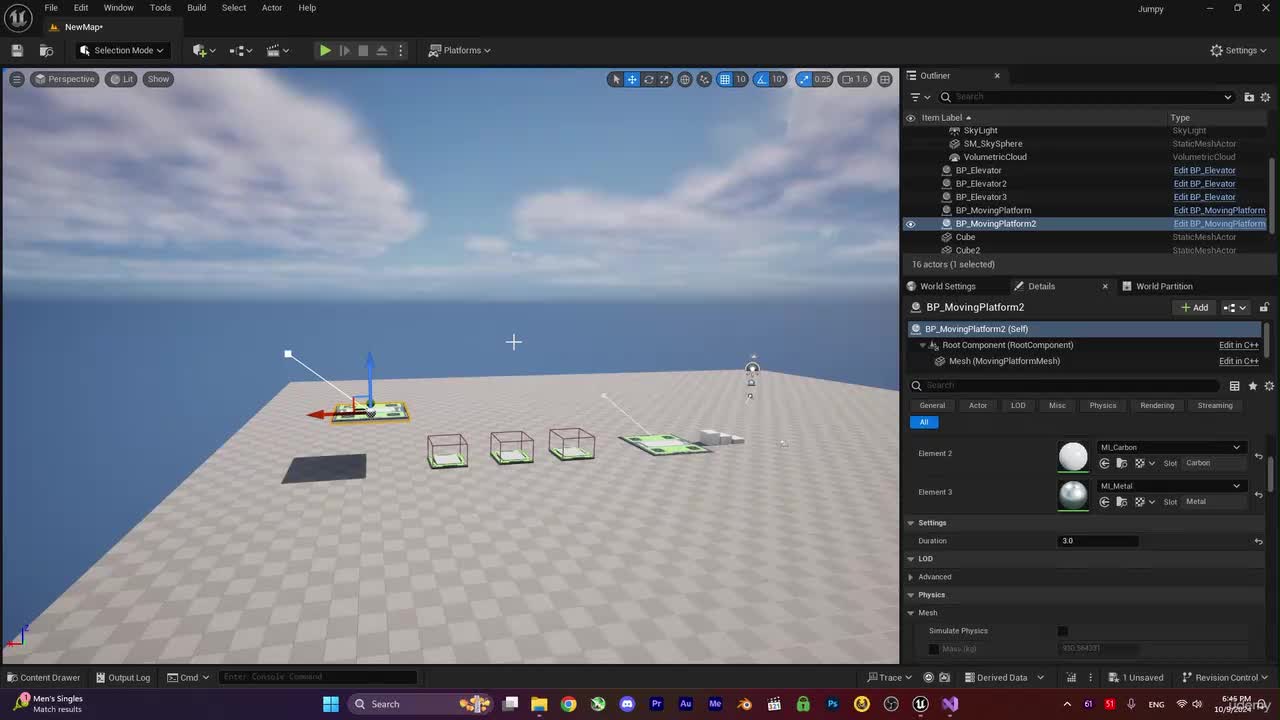Activate the Rotate tool in viewport toolbar
This screenshot has height=720, width=1280.
point(648,79)
